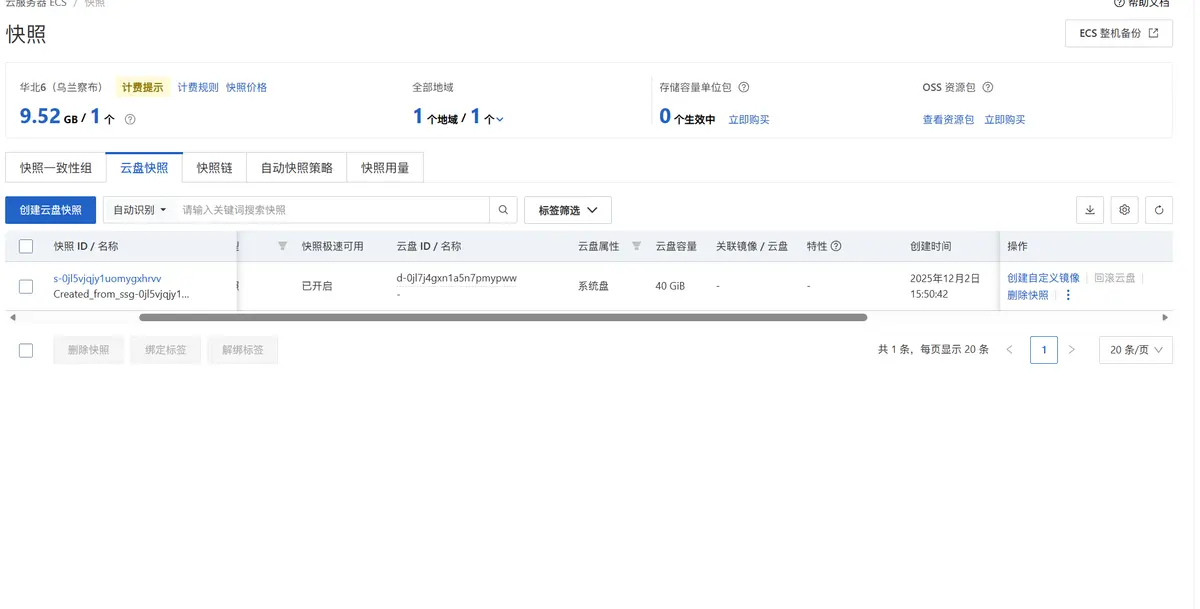Click 立即购买 under OSS 资源包
The image size is (1200, 609).
point(1005,120)
